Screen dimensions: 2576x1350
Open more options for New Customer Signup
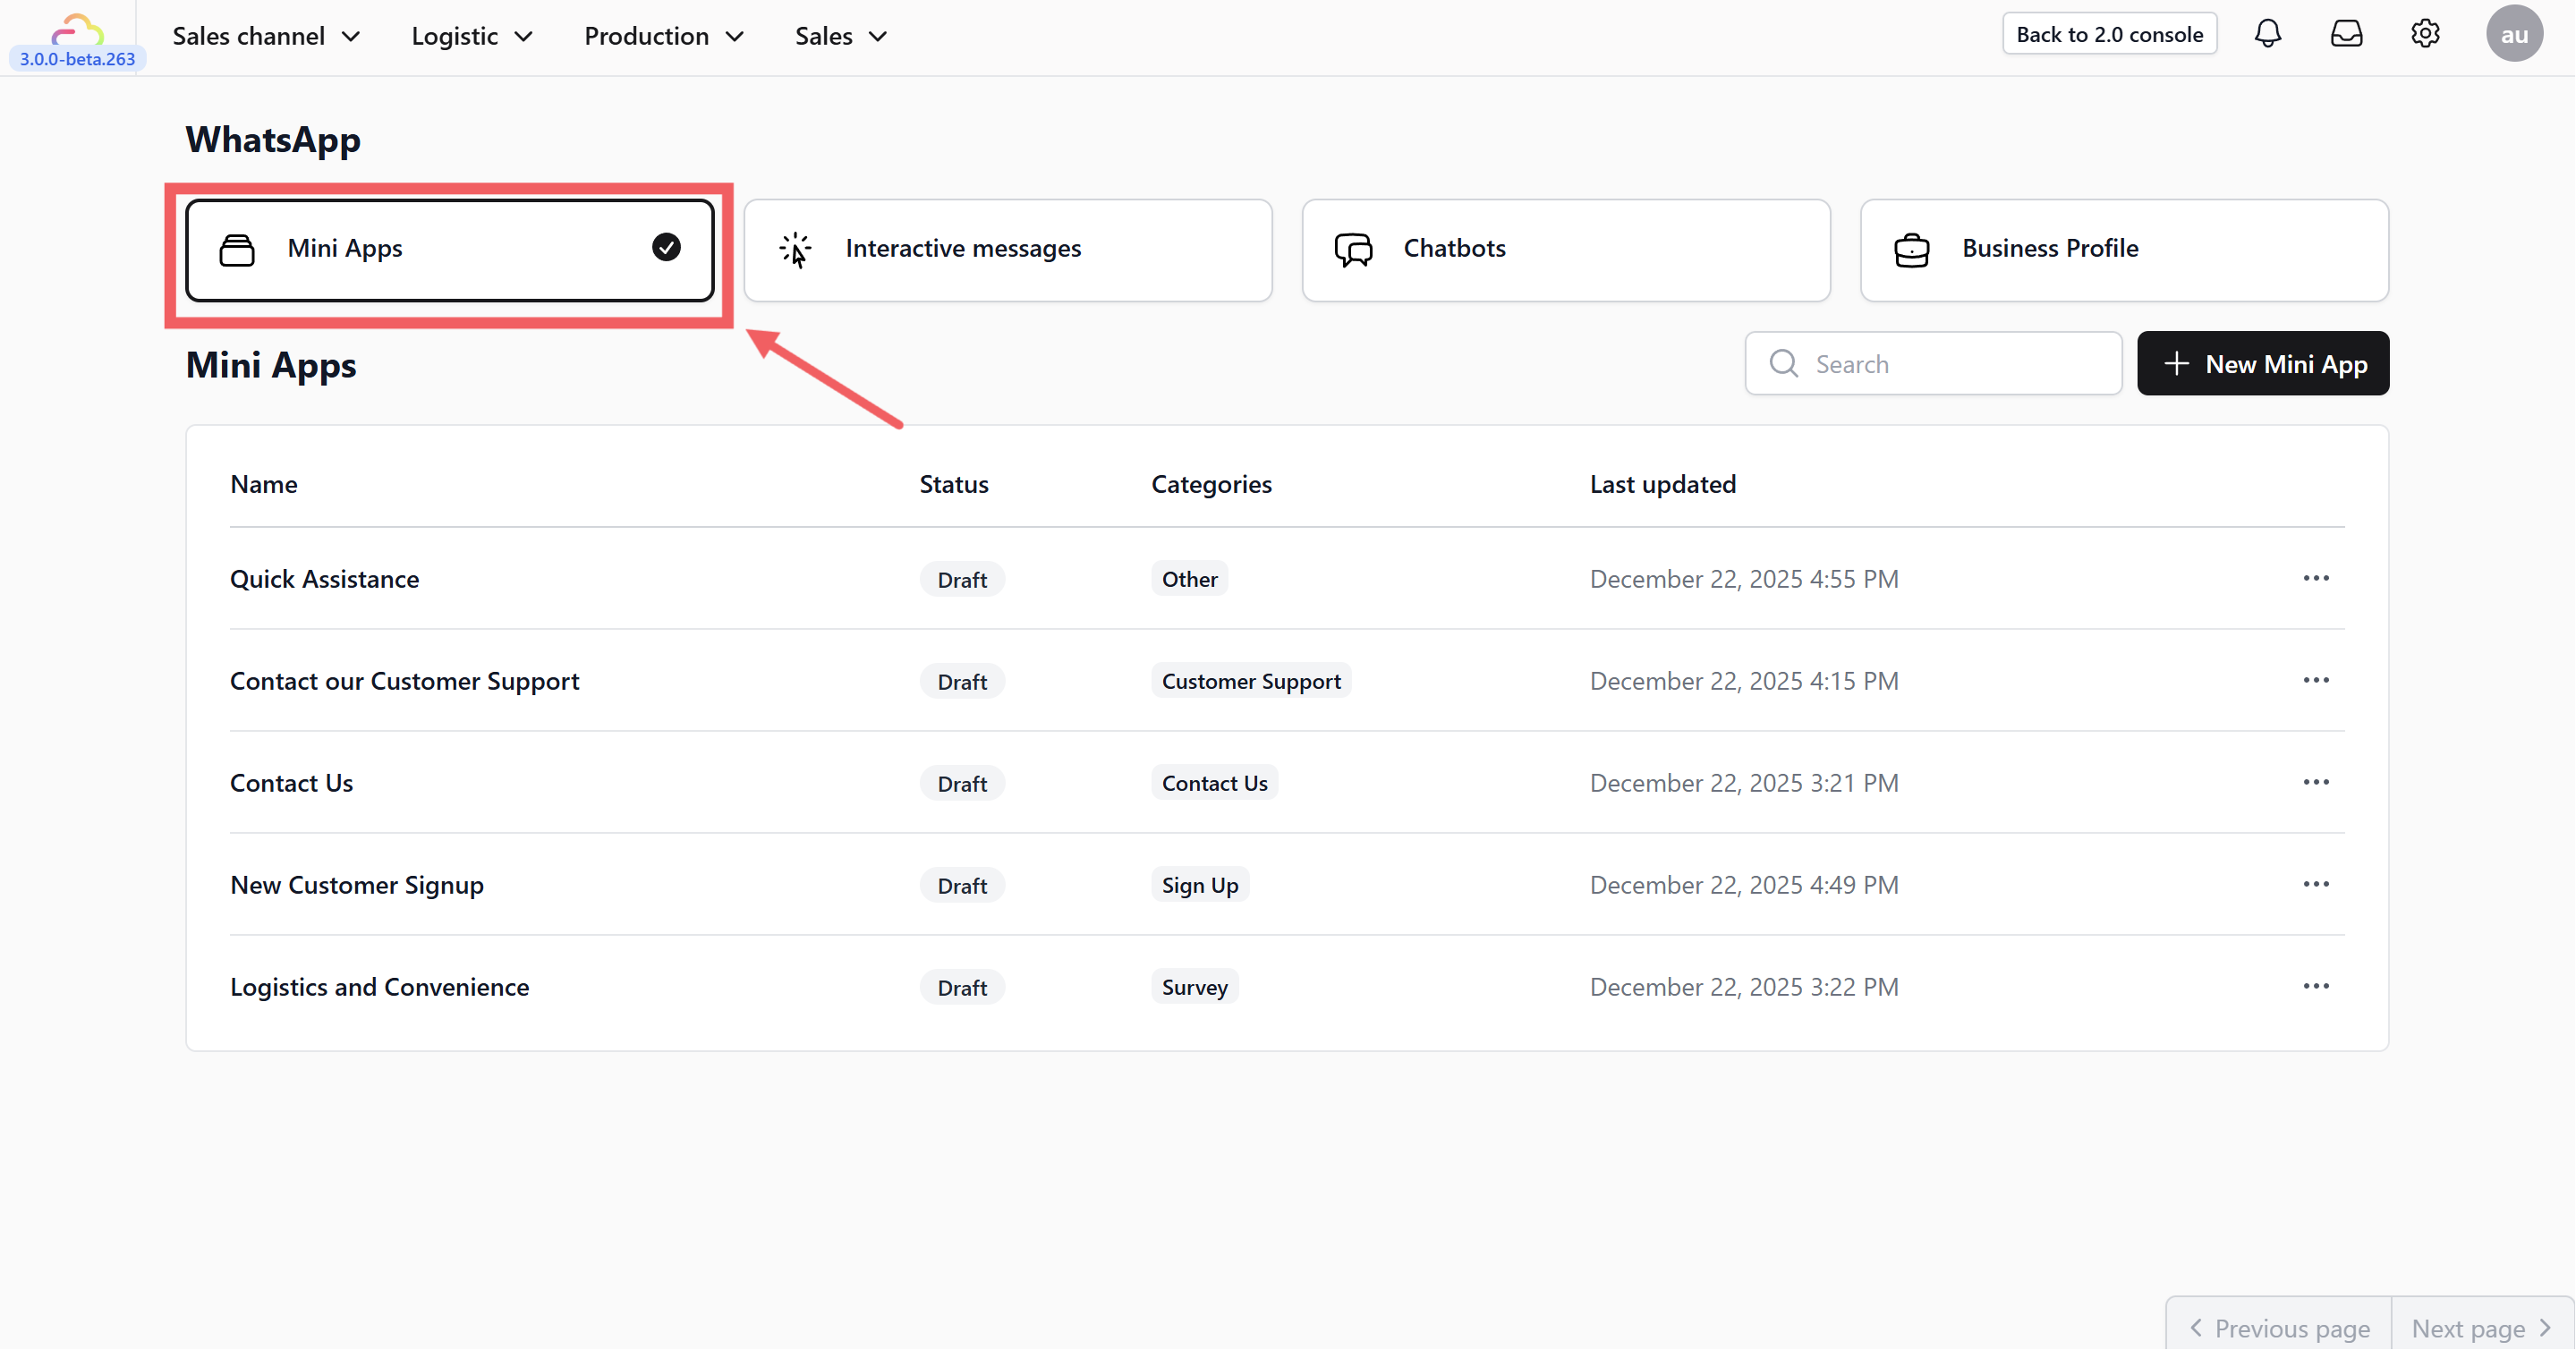(2316, 884)
